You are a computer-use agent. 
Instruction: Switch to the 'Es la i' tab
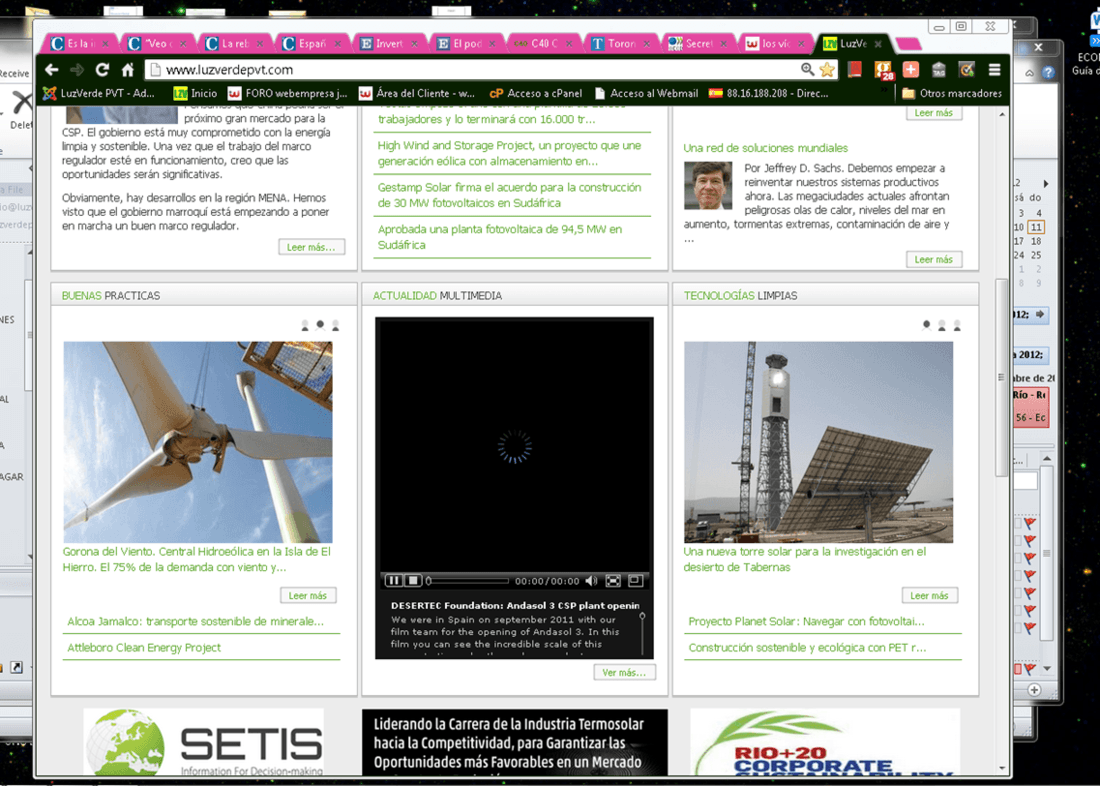[x=79, y=44]
